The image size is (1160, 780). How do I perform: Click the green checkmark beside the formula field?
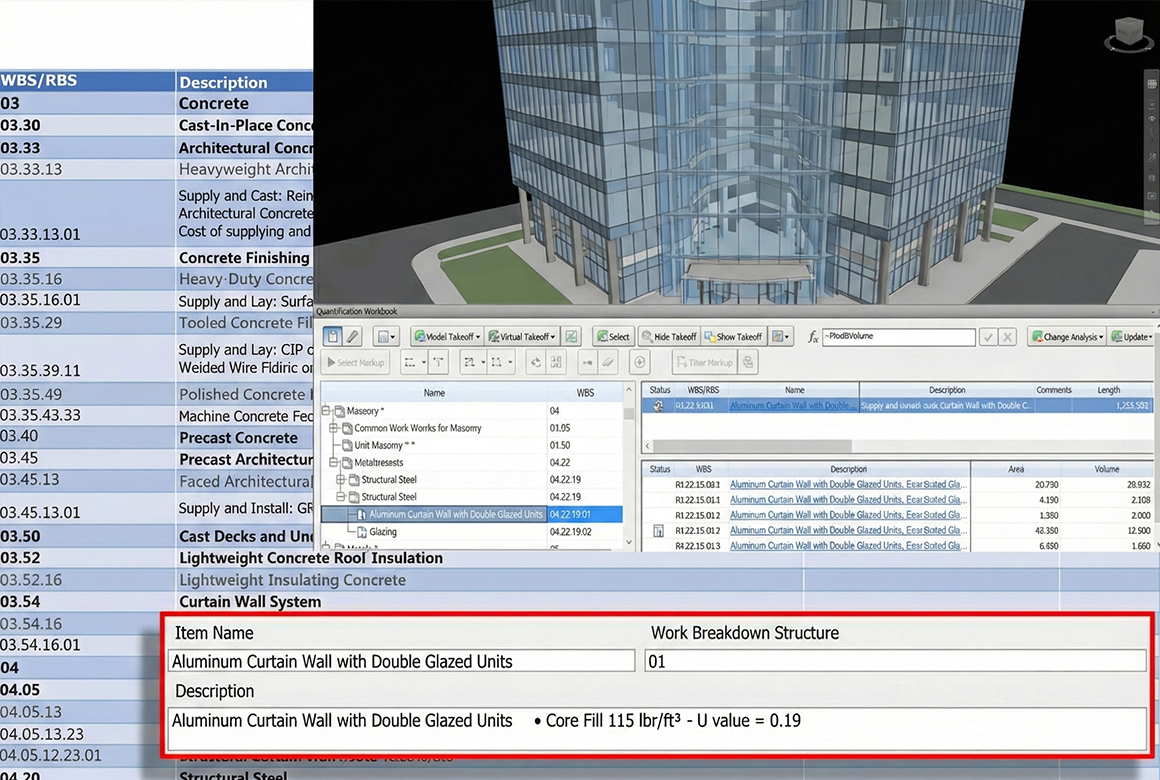coord(988,338)
